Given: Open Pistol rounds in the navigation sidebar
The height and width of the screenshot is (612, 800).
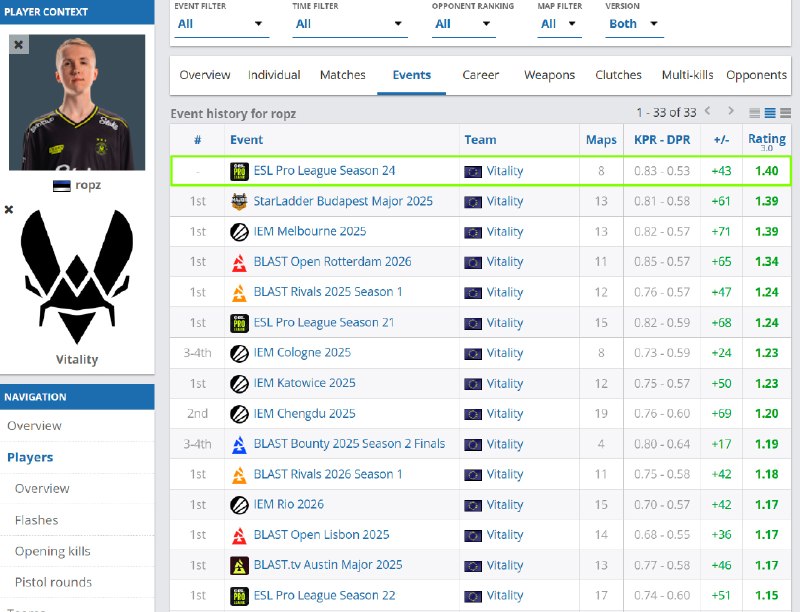Looking at the screenshot, I should click(x=54, y=582).
